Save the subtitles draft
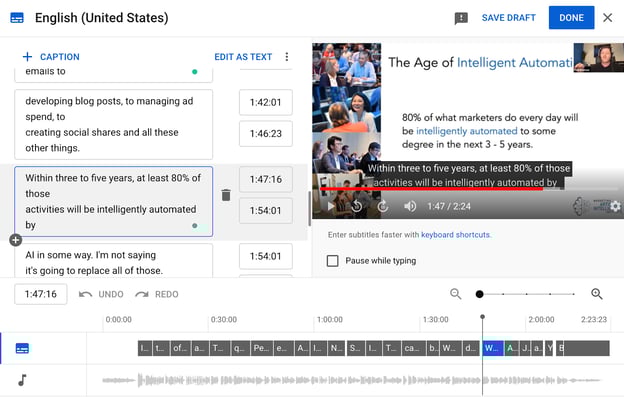 [508, 18]
